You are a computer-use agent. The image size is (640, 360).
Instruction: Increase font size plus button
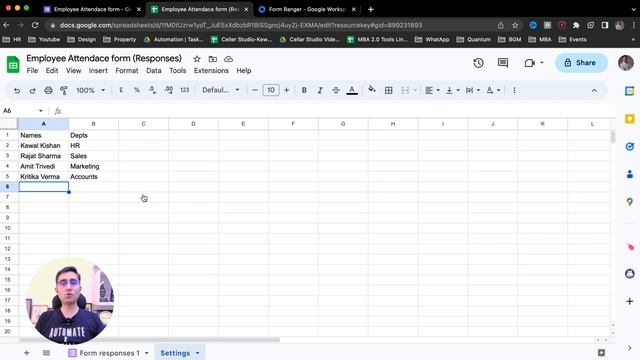click(287, 90)
